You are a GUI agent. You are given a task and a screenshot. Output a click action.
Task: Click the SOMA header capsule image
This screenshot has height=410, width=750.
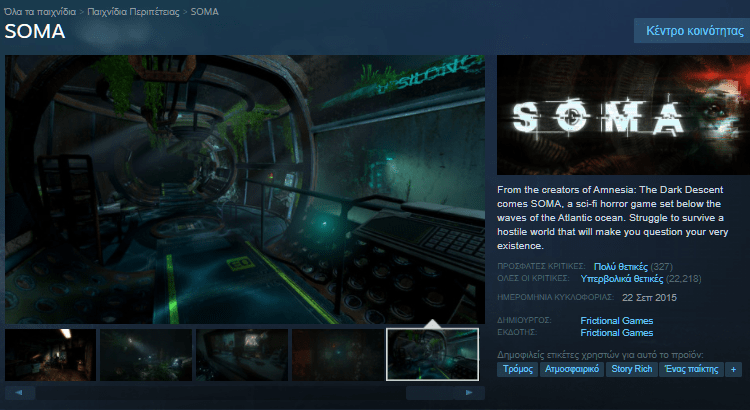click(x=623, y=115)
